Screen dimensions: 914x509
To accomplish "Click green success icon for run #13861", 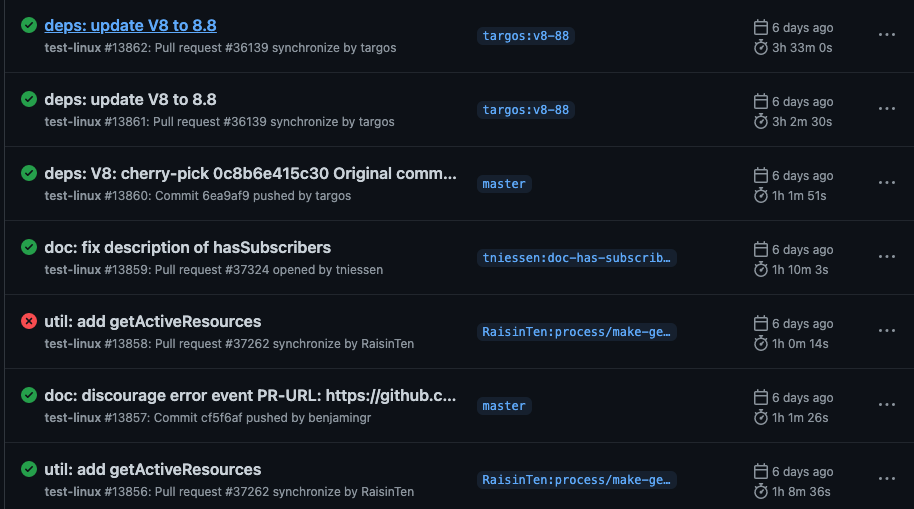I will click(29, 99).
